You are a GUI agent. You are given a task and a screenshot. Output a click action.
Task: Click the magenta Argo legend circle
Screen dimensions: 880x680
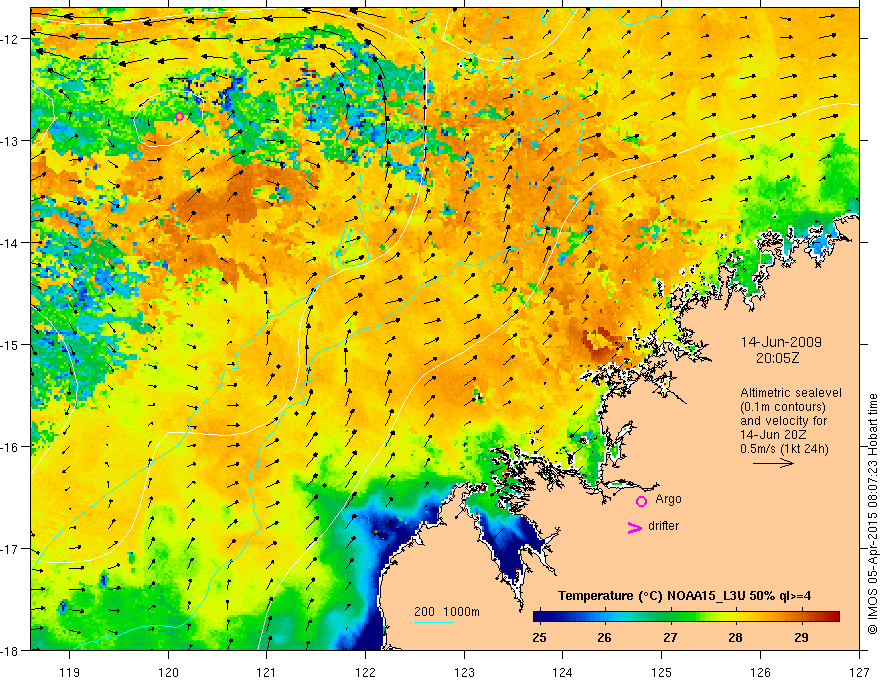click(641, 501)
